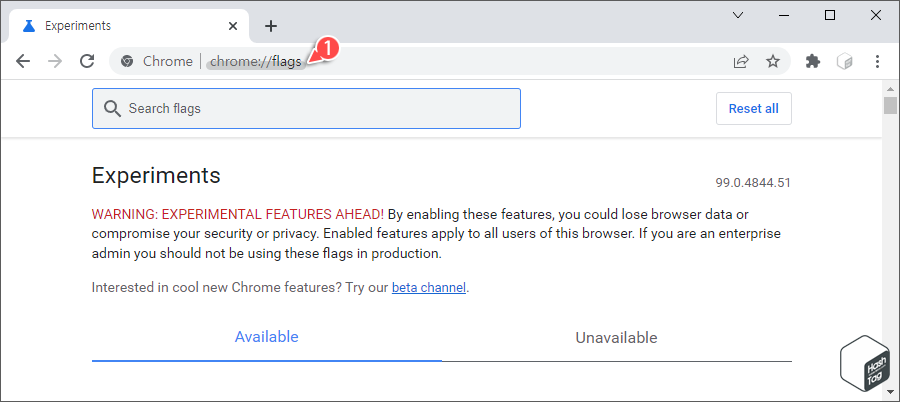
Task: Open a new tab with plus button
Action: pos(271,26)
